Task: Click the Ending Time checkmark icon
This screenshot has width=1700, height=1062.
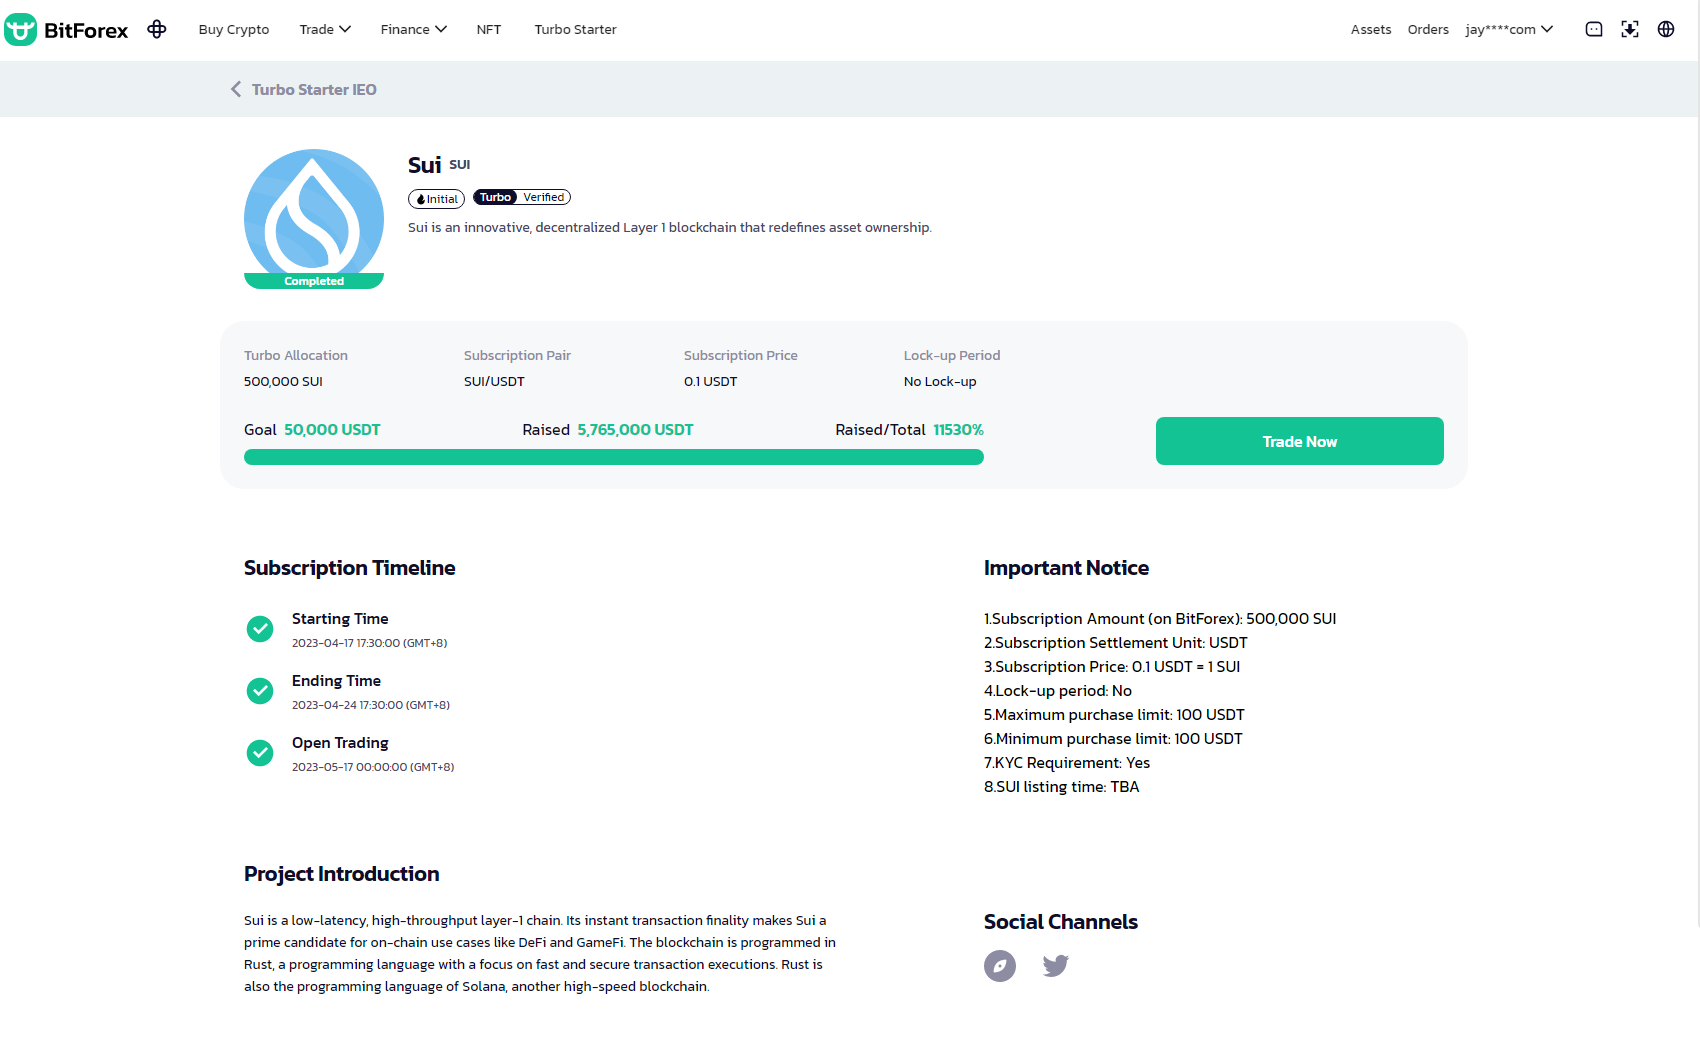Action: 260,690
